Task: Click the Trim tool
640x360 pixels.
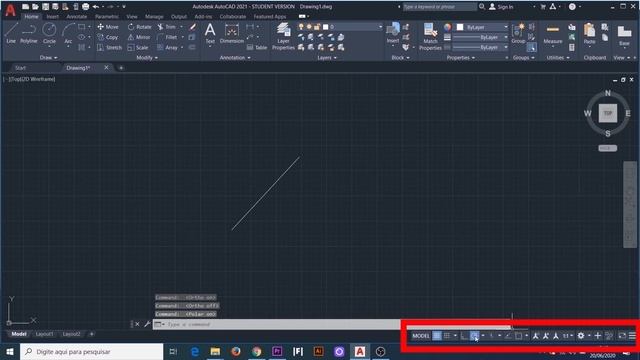Action: point(167,27)
